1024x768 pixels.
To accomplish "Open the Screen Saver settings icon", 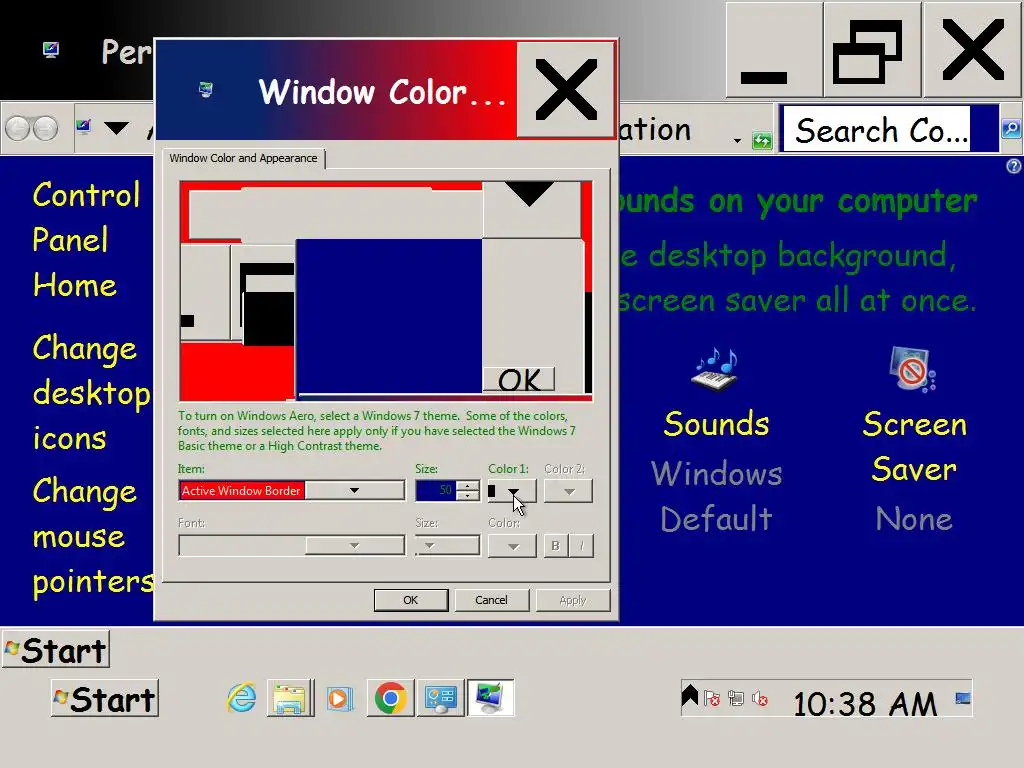I will pyautogui.click(x=913, y=370).
